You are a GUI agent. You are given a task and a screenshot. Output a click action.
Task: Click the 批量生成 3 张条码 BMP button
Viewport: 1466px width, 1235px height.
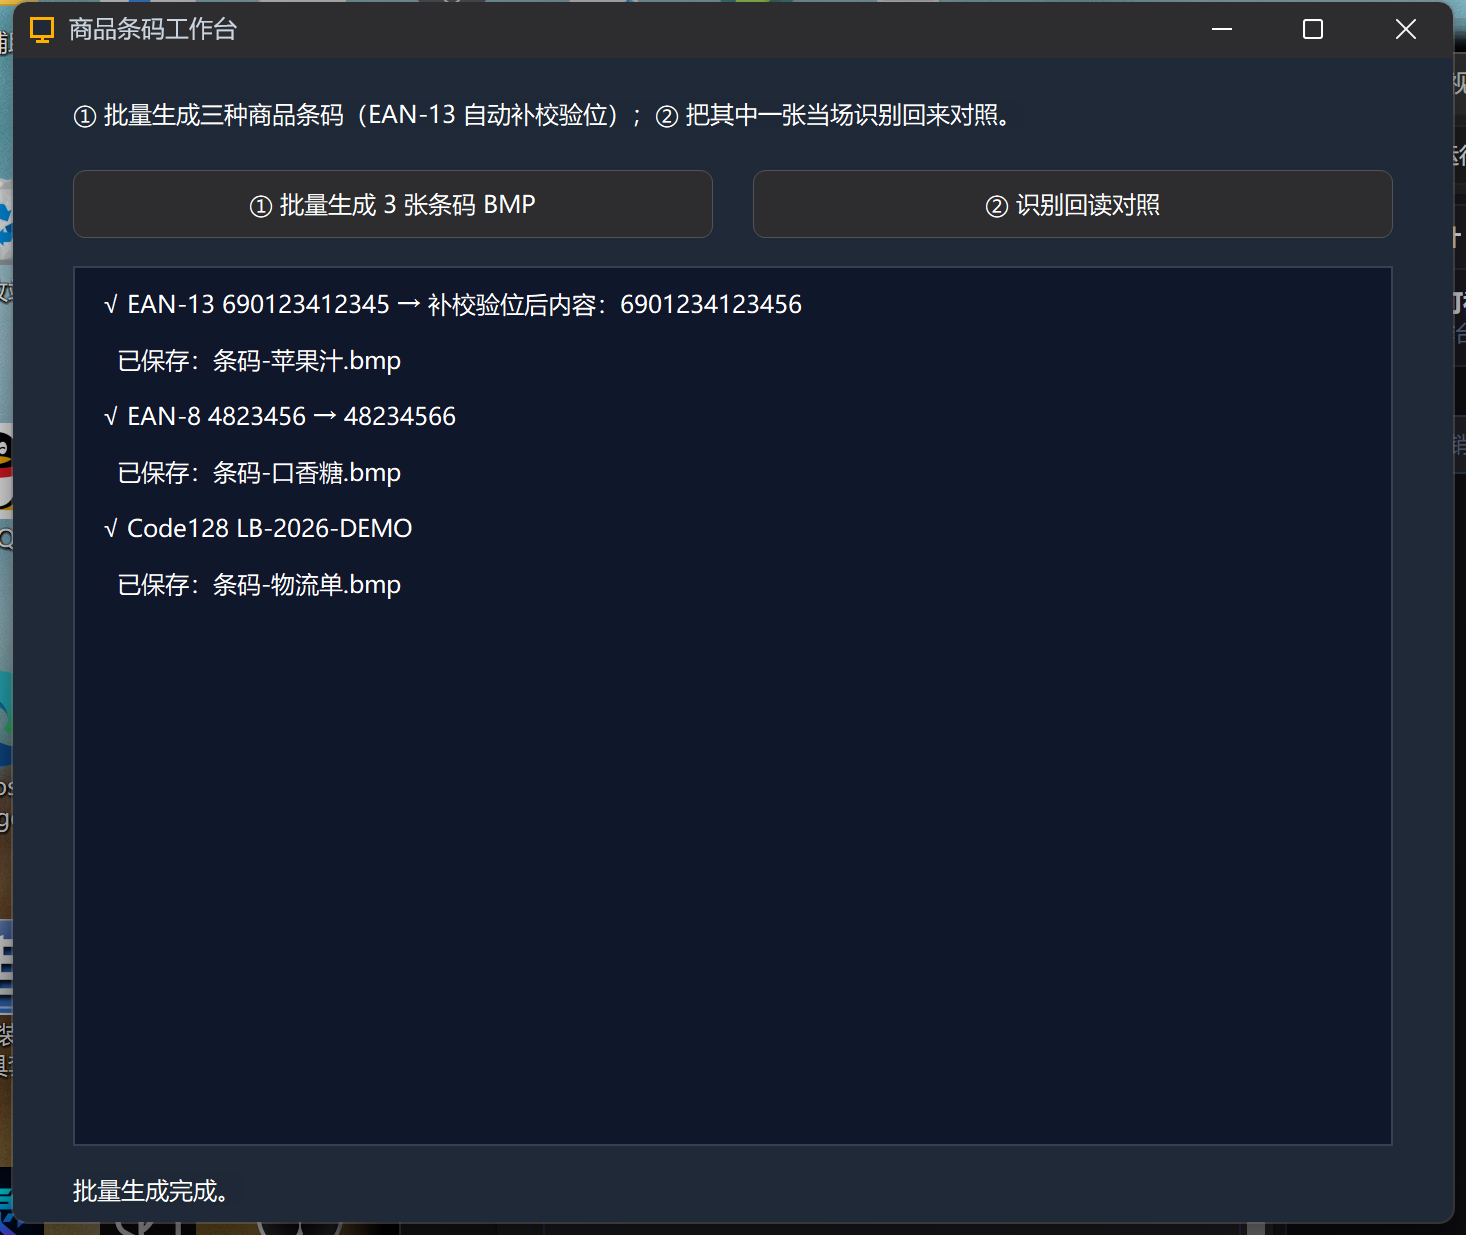(x=393, y=204)
